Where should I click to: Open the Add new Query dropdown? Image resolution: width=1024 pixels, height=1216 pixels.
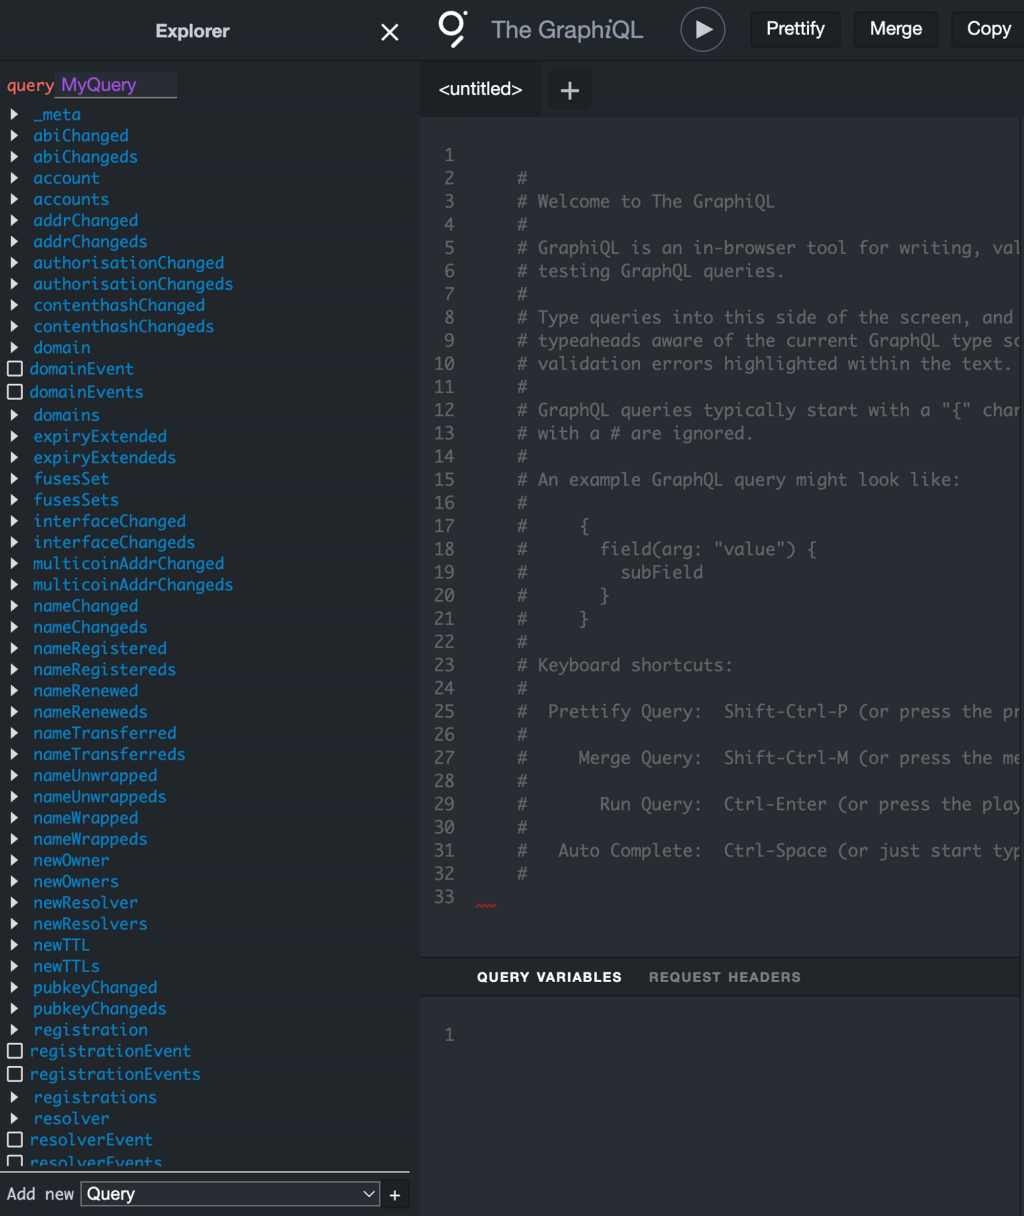pos(231,1194)
